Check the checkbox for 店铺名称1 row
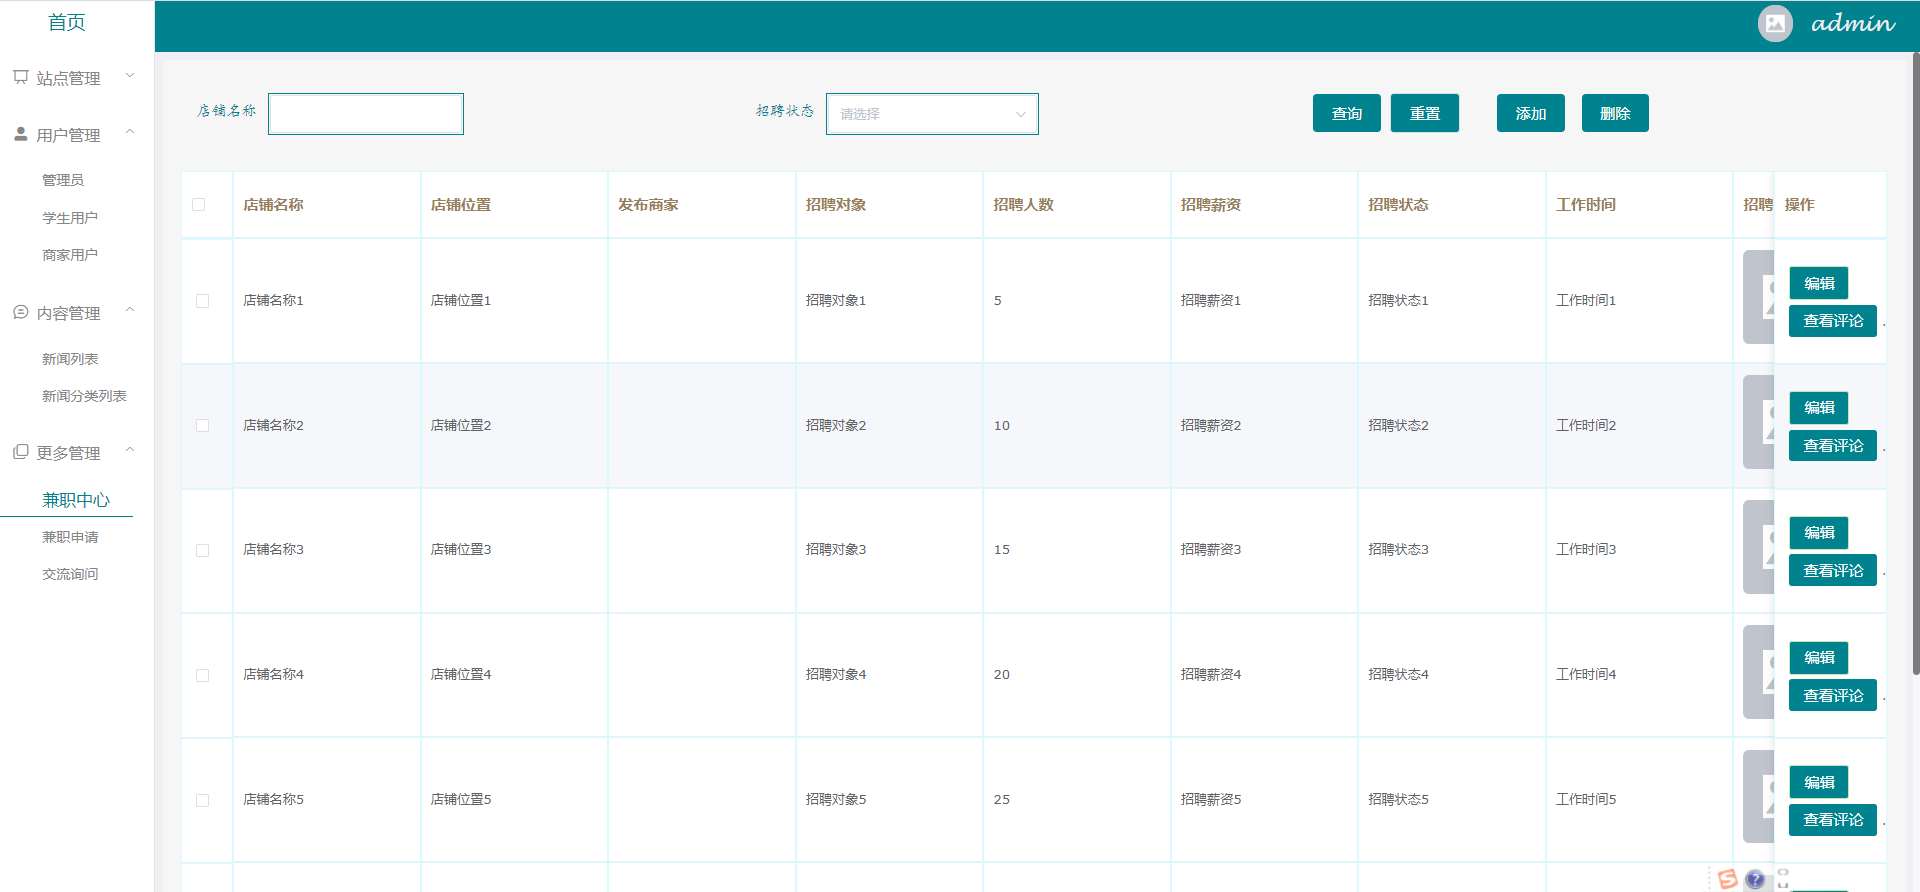The width and height of the screenshot is (1920, 892). click(x=202, y=301)
